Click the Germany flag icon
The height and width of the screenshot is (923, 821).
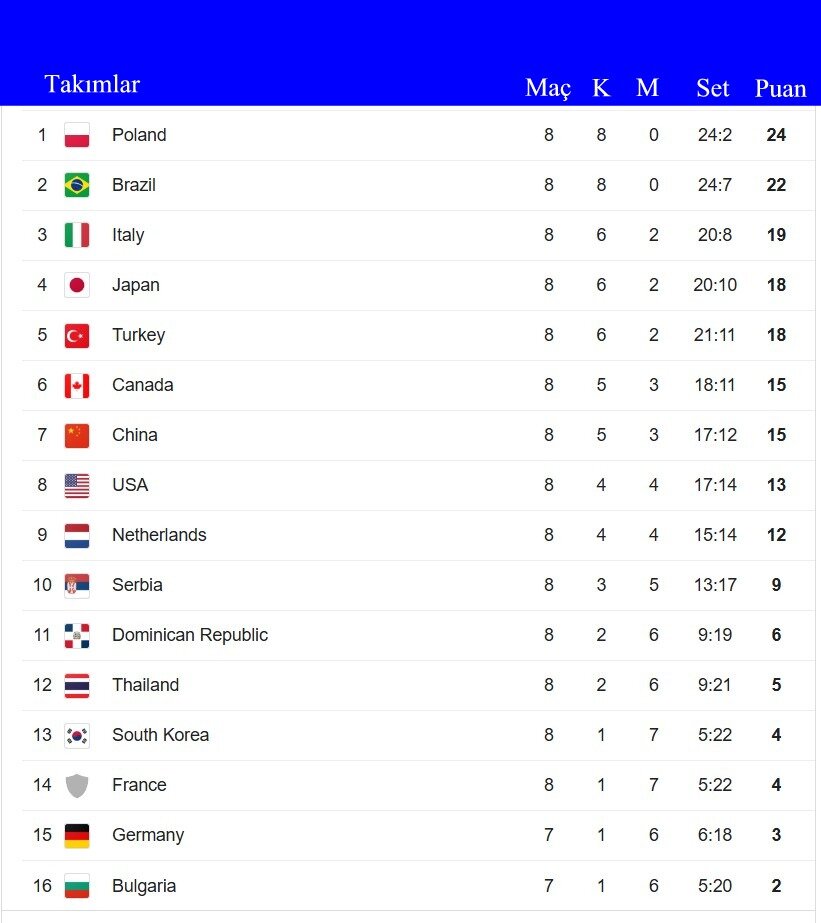click(x=77, y=835)
